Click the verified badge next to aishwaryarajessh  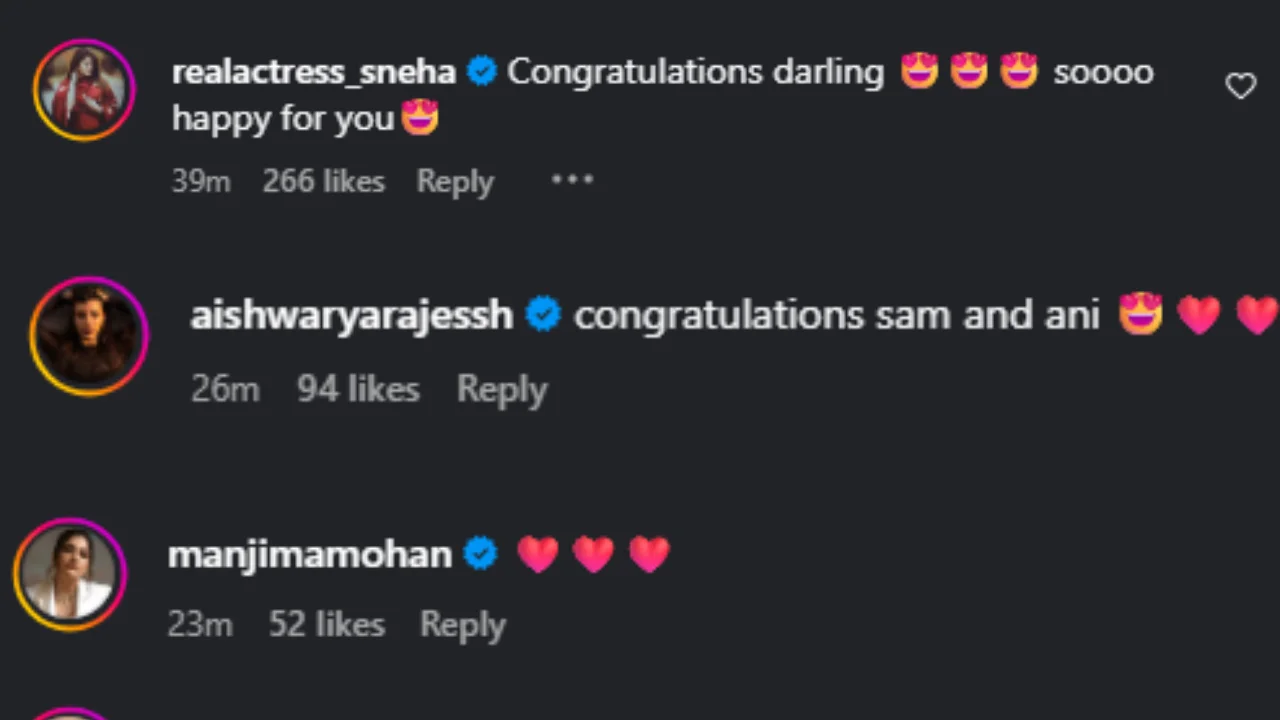coord(543,314)
